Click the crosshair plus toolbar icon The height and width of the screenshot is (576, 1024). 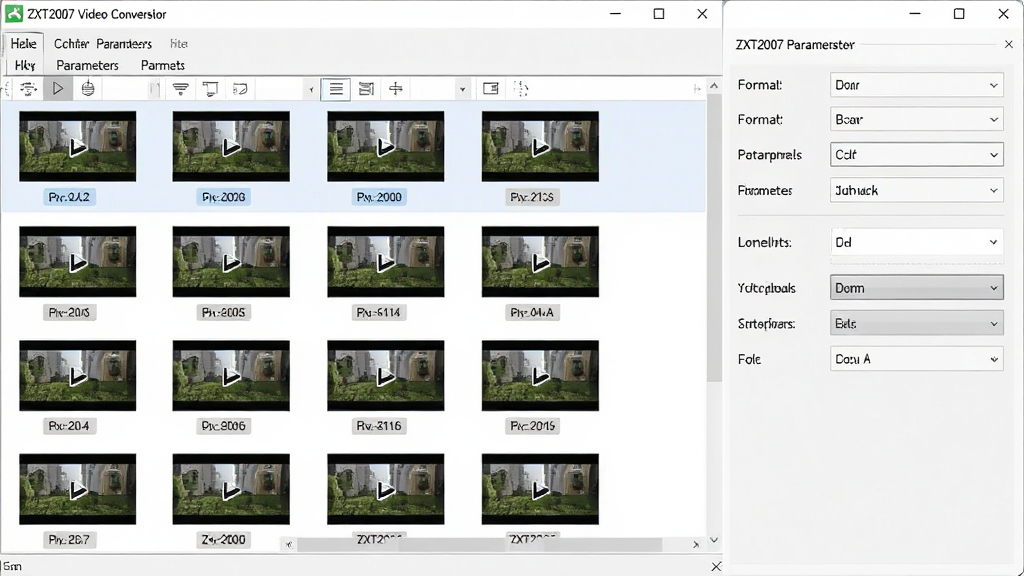point(396,89)
